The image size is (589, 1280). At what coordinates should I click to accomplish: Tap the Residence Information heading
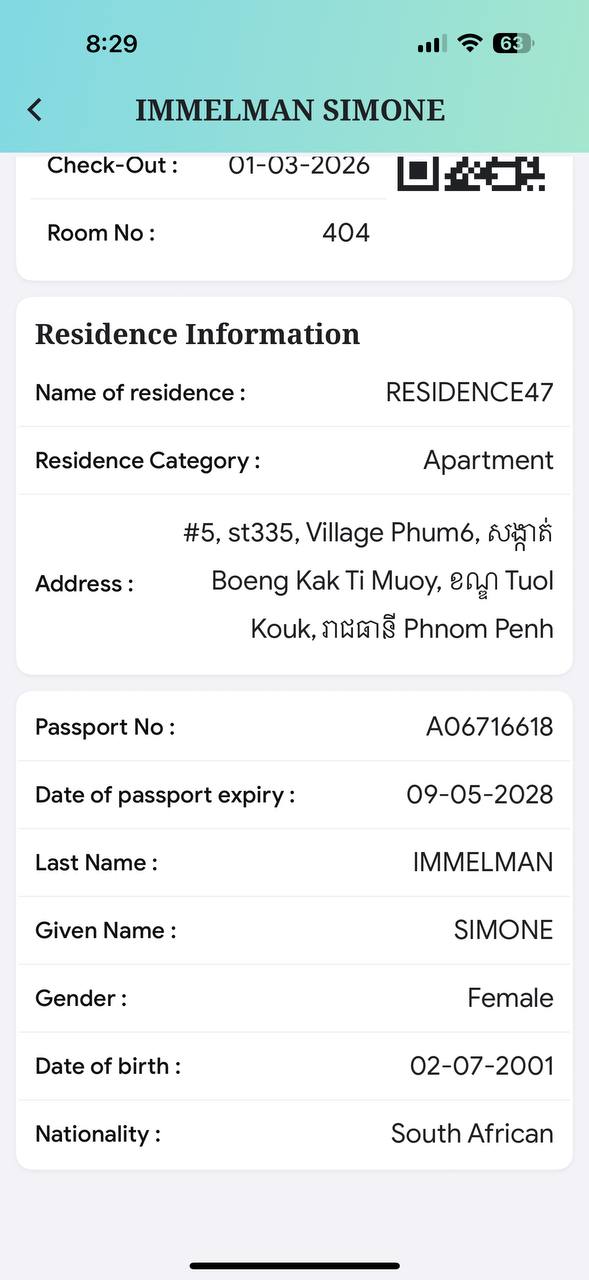[197, 334]
